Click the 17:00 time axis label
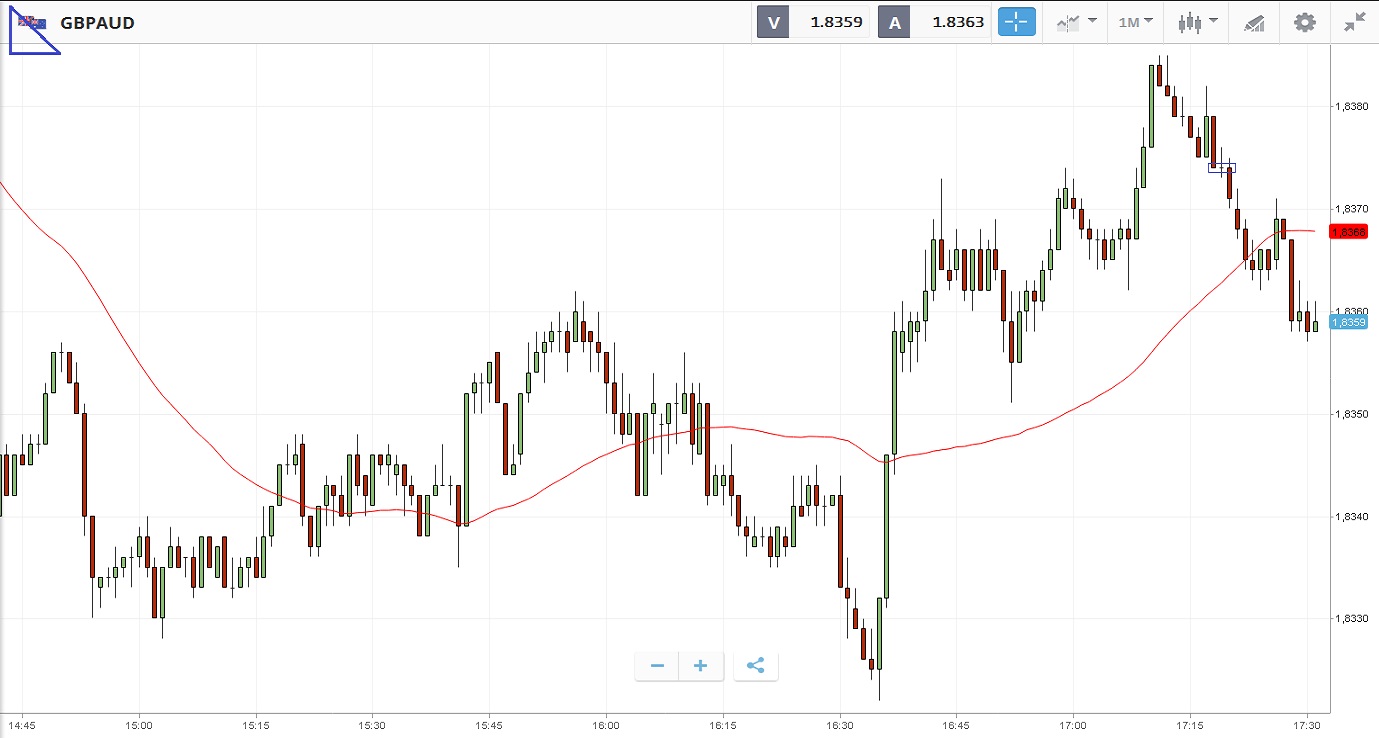The width and height of the screenshot is (1379, 738). [x=1072, y=724]
